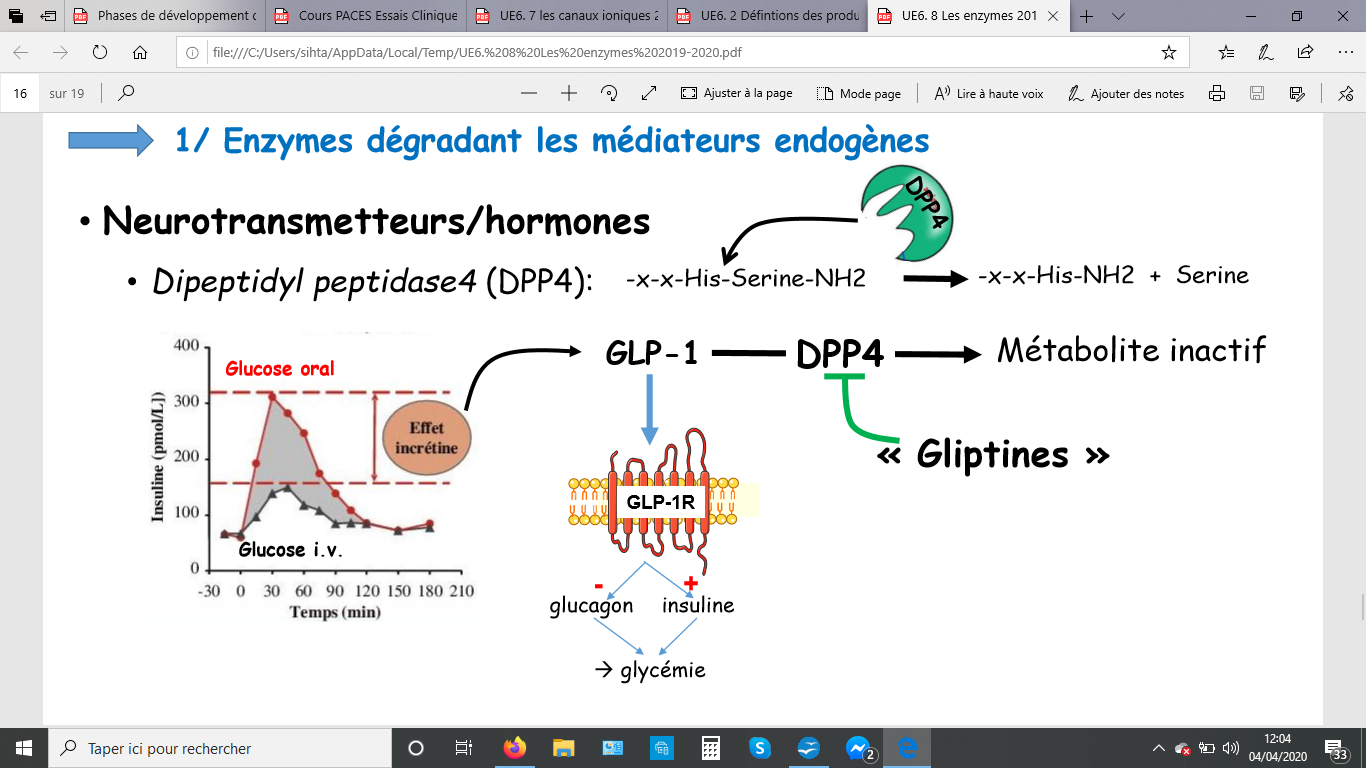Click the 'Métabolite inactif' text
The width and height of the screenshot is (1366, 768).
pyautogui.click(x=1131, y=350)
